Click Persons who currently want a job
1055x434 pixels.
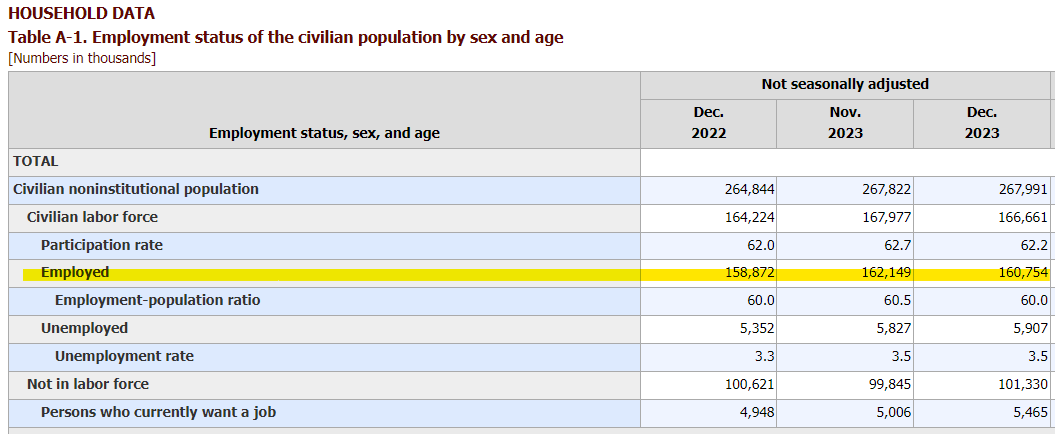(158, 412)
